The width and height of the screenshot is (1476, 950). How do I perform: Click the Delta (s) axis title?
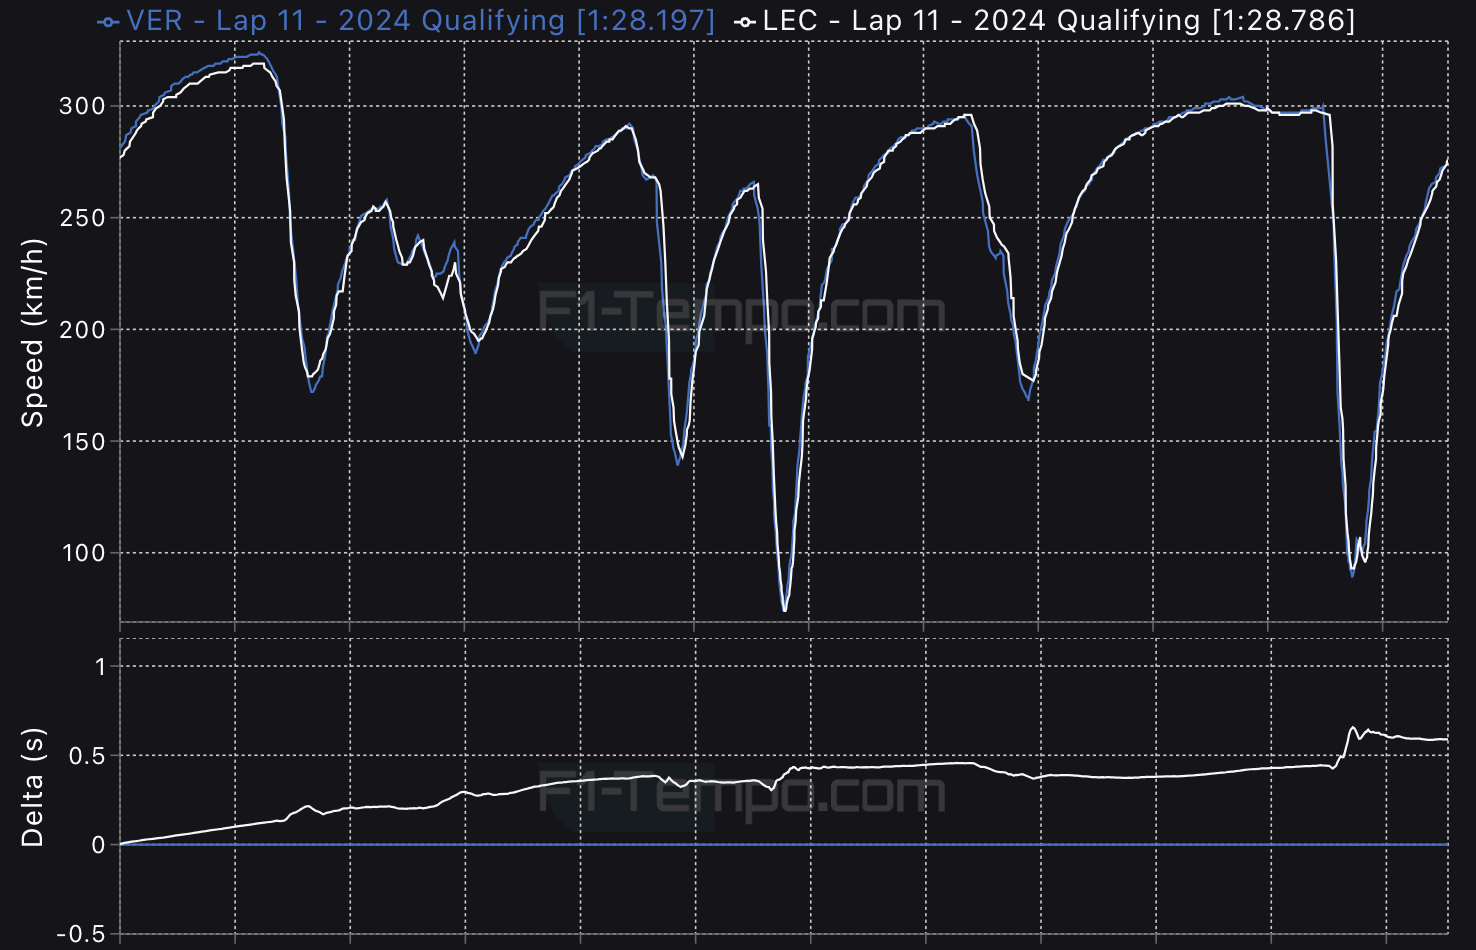coord(33,788)
